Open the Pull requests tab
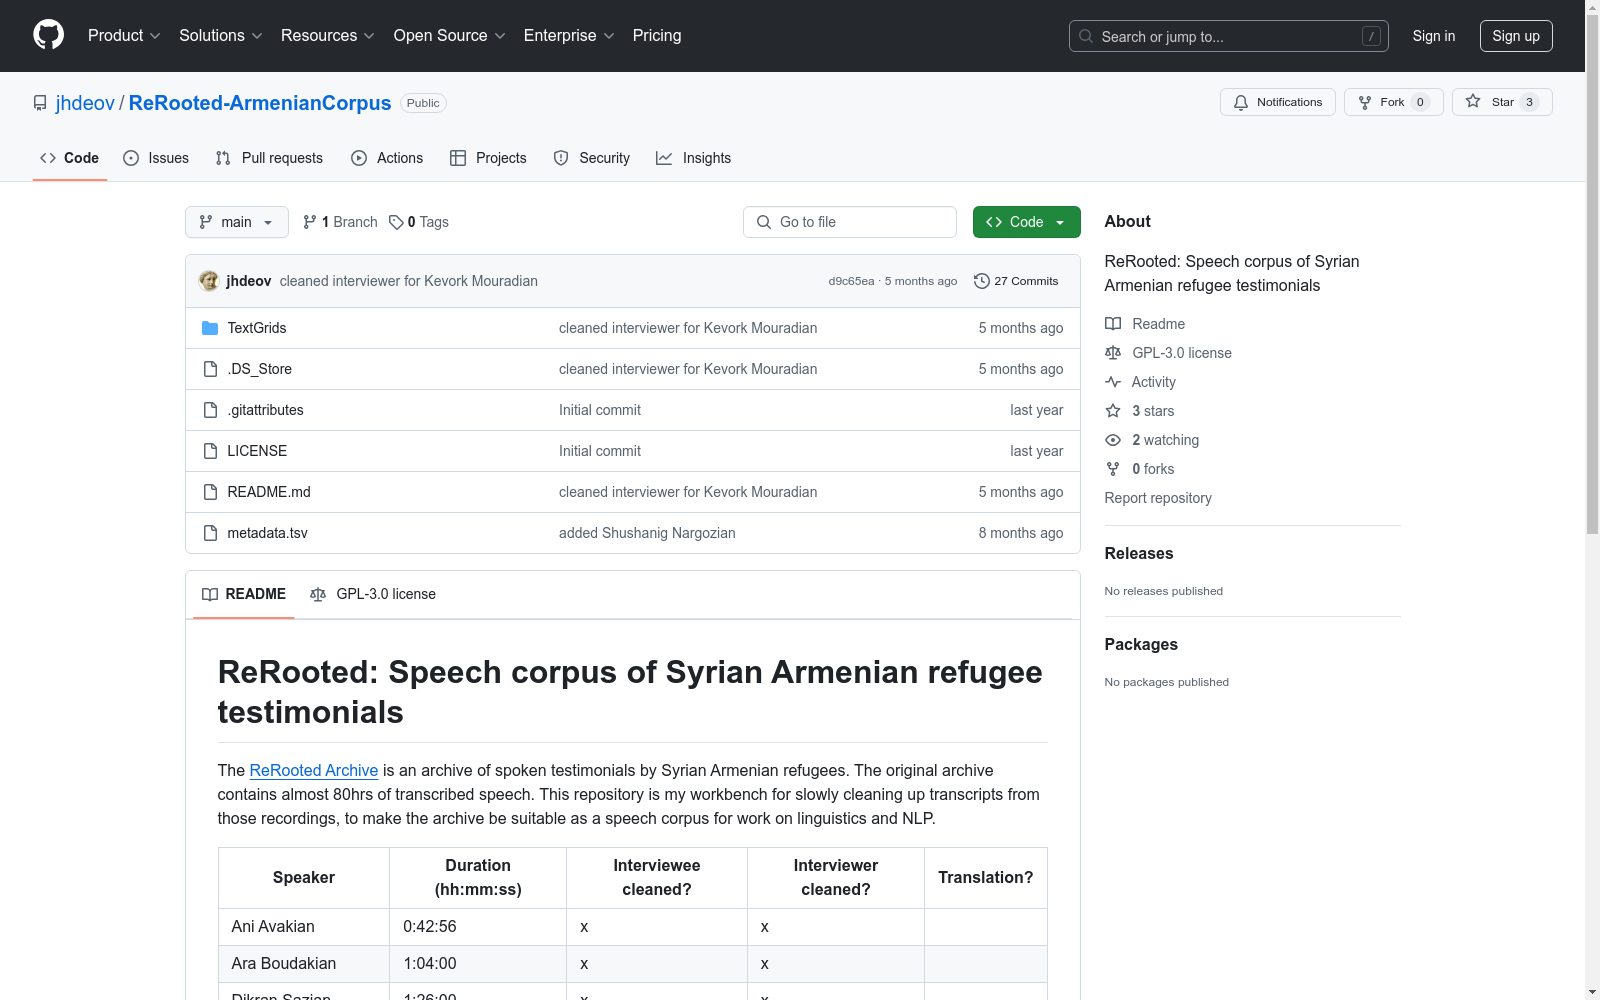The image size is (1600, 1000). tap(269, 158)
